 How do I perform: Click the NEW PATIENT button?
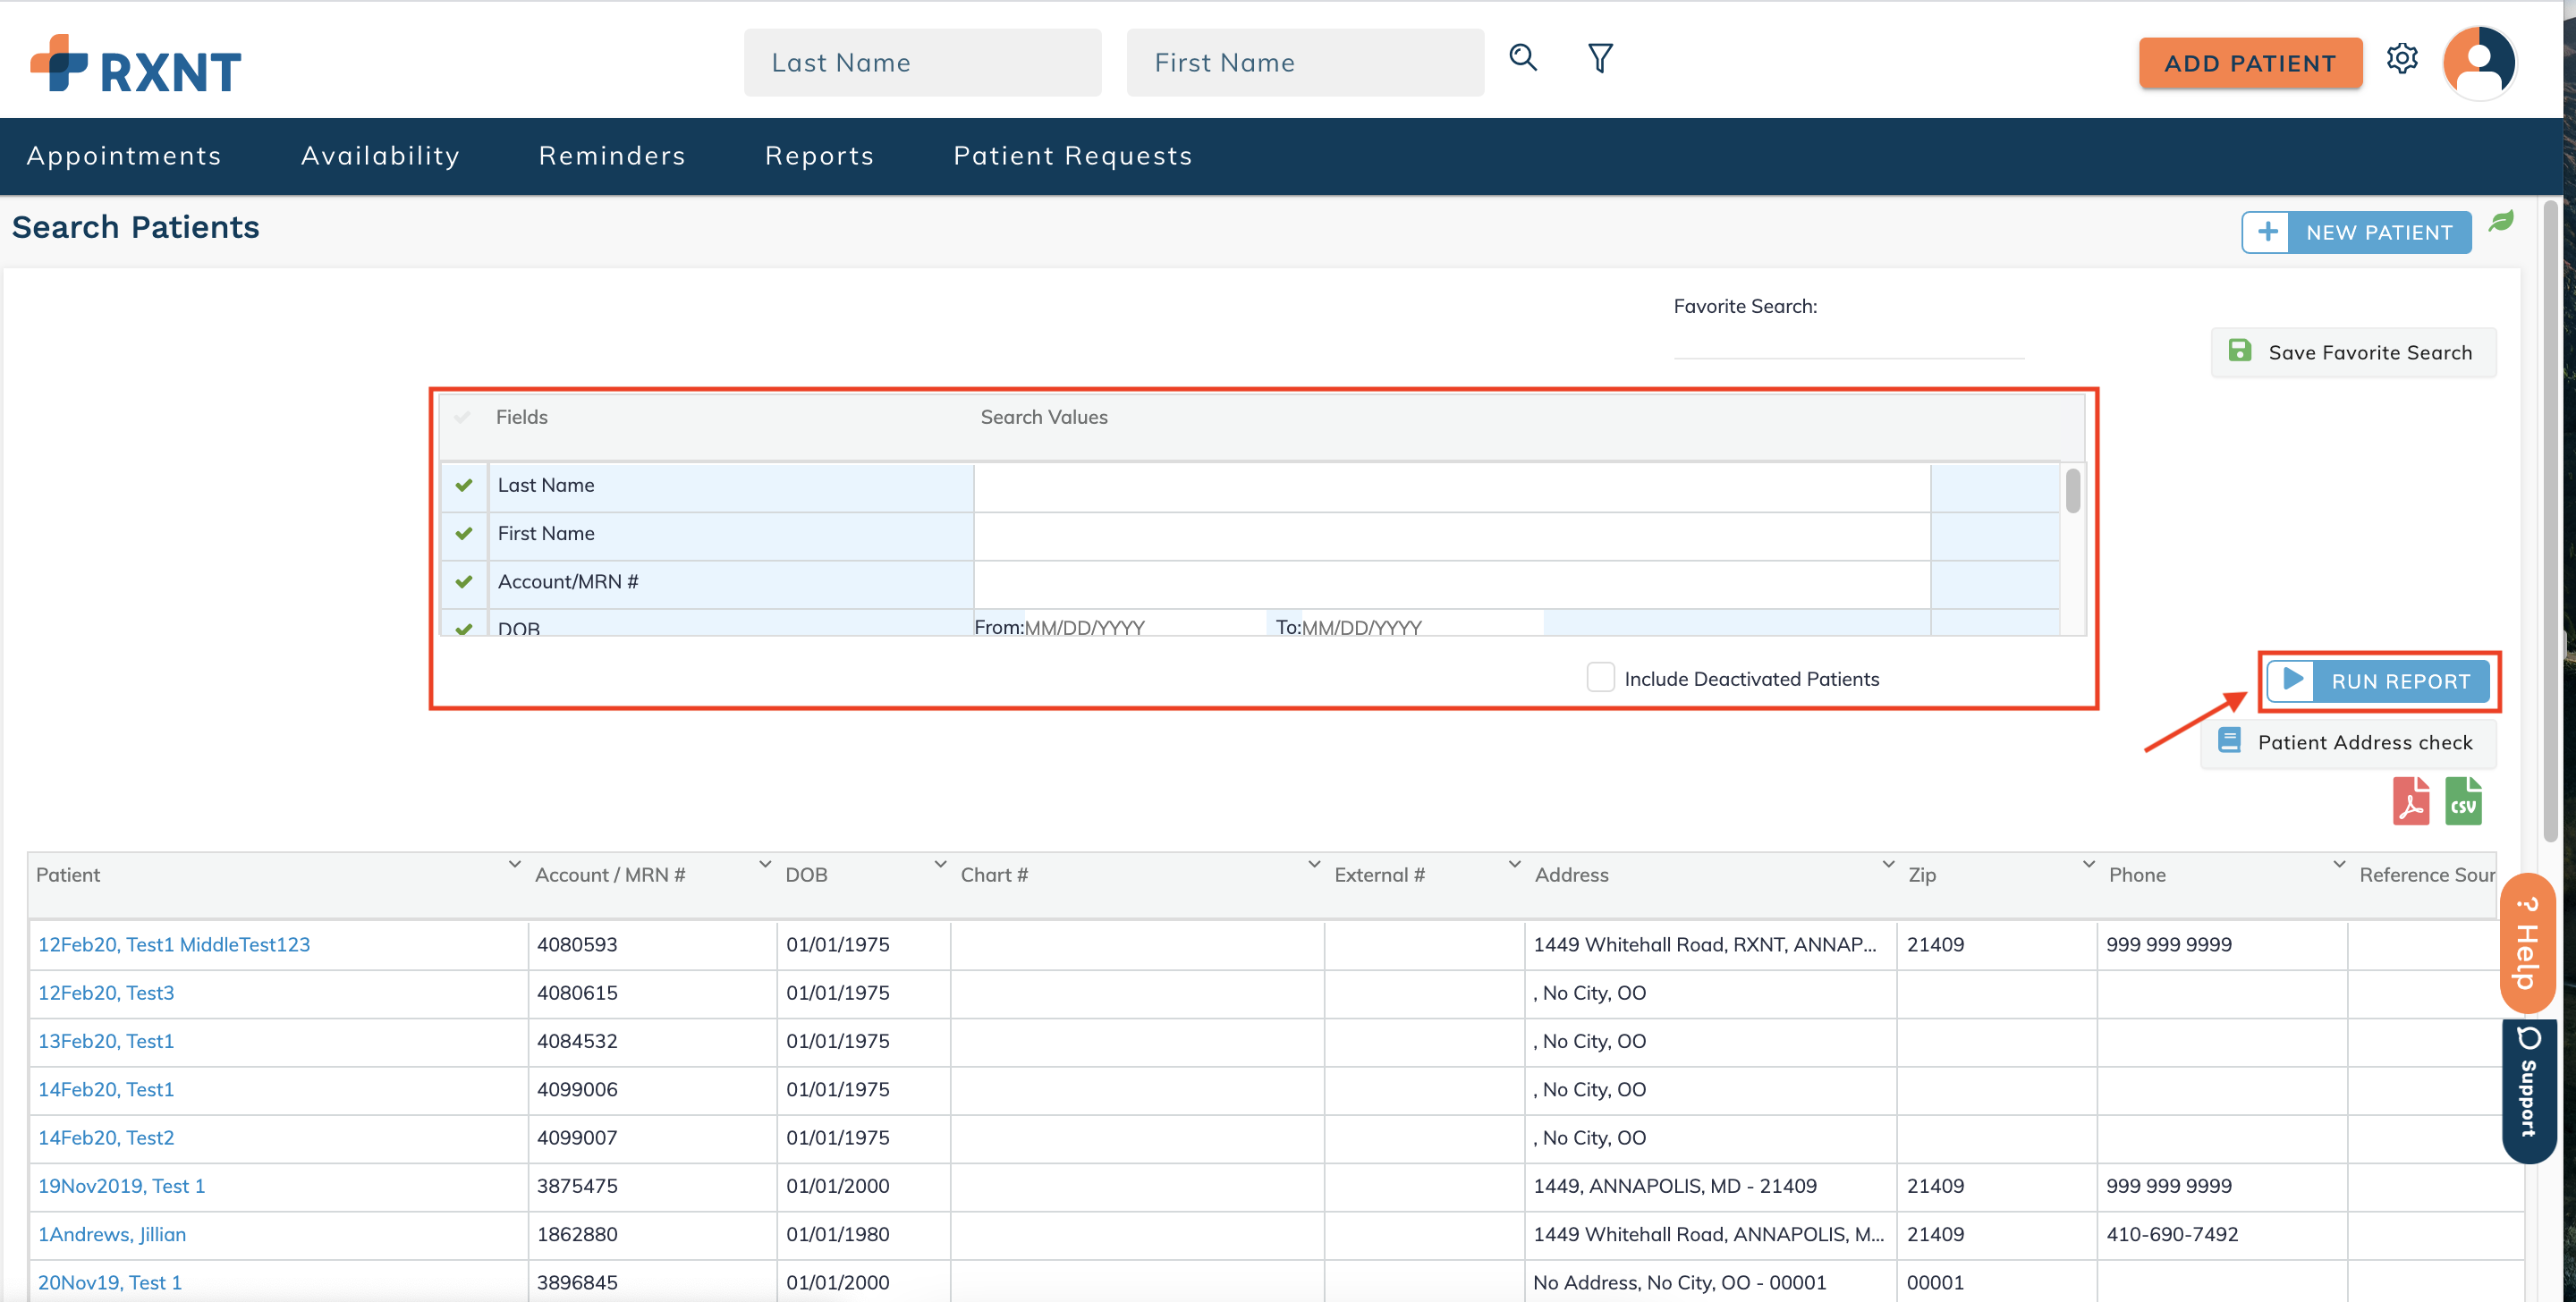(2356, 232)
